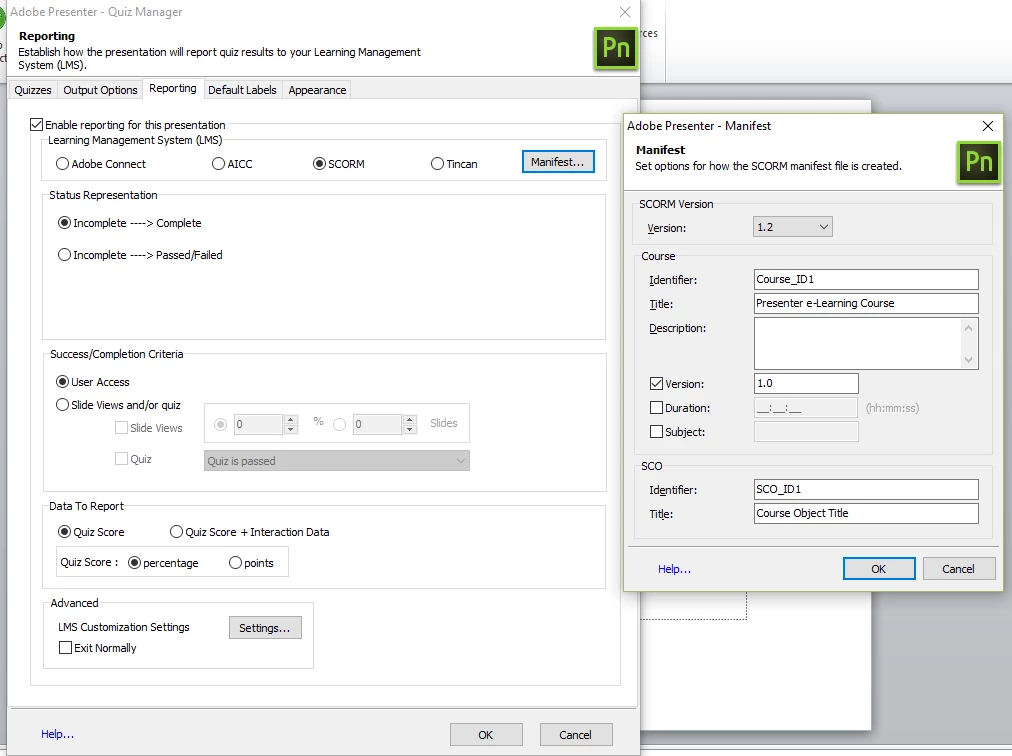
Task: Increase the slide views percent spinner
Action: point(290,420)
